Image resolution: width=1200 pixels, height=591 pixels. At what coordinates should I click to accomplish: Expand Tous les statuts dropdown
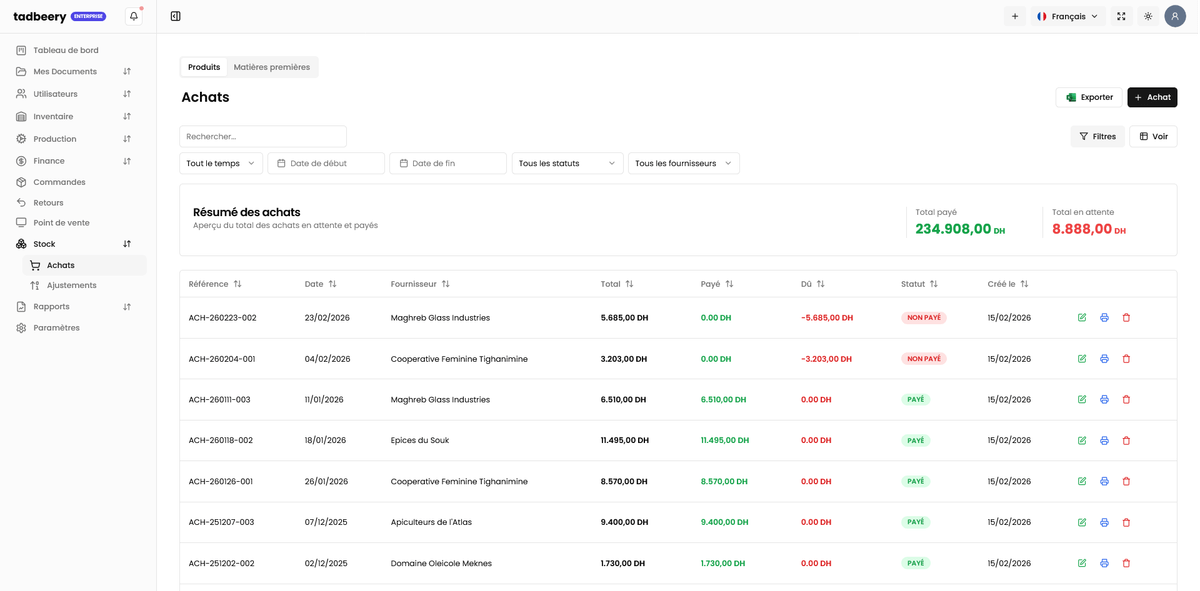567,163
